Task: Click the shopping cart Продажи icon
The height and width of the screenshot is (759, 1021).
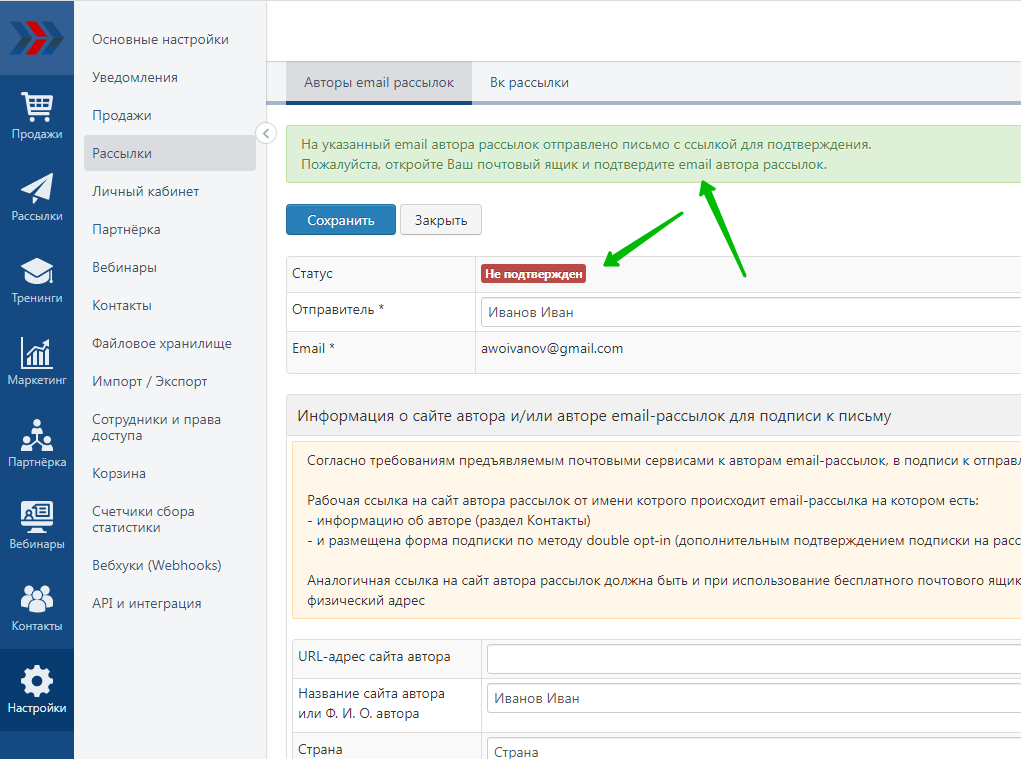Action: point(37,107)
